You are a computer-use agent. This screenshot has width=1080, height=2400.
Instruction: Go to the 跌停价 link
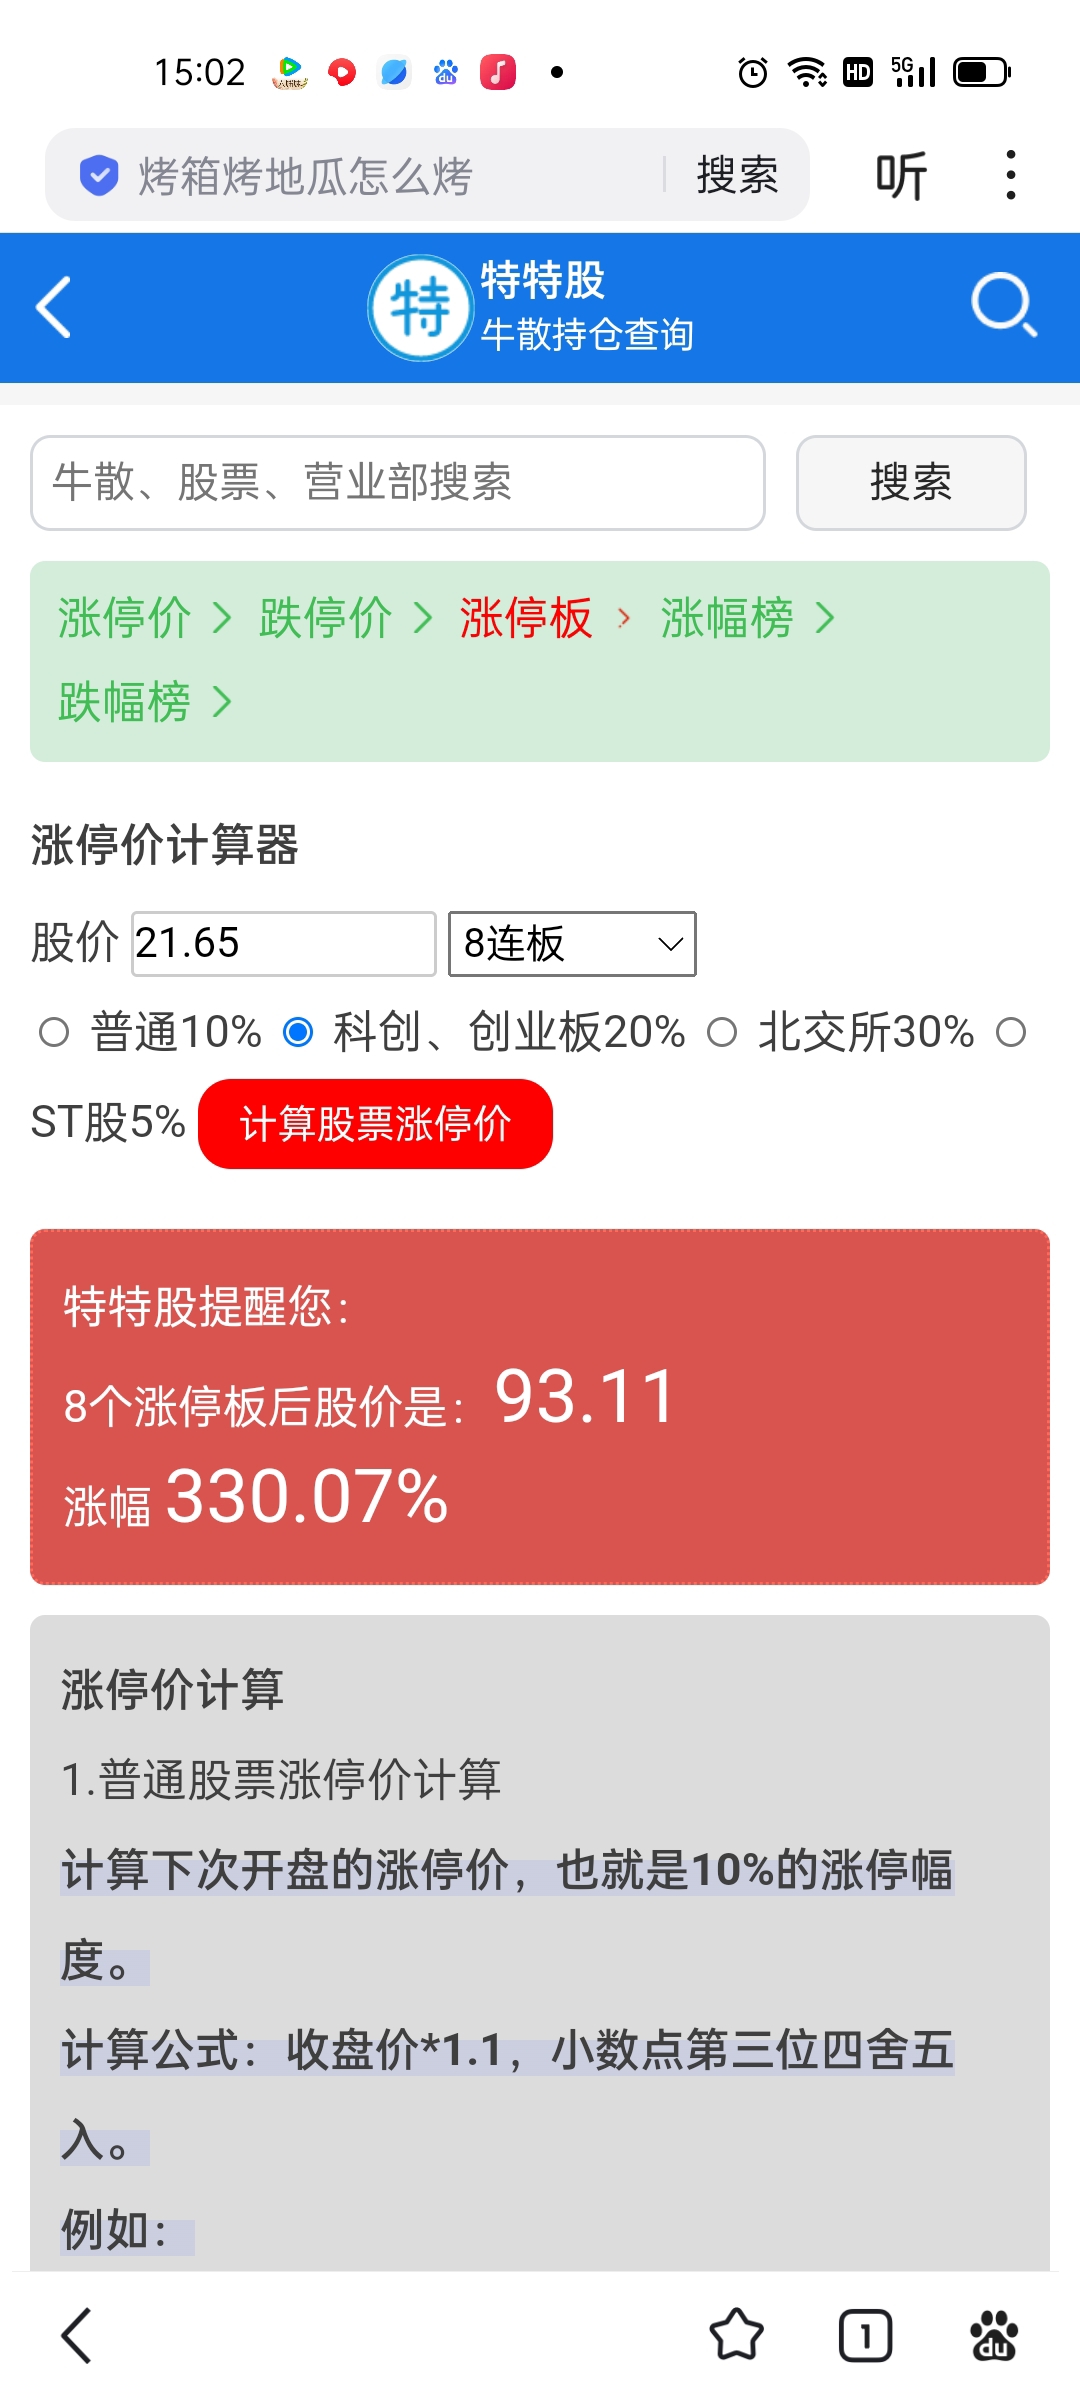click(x=326, y=618)
